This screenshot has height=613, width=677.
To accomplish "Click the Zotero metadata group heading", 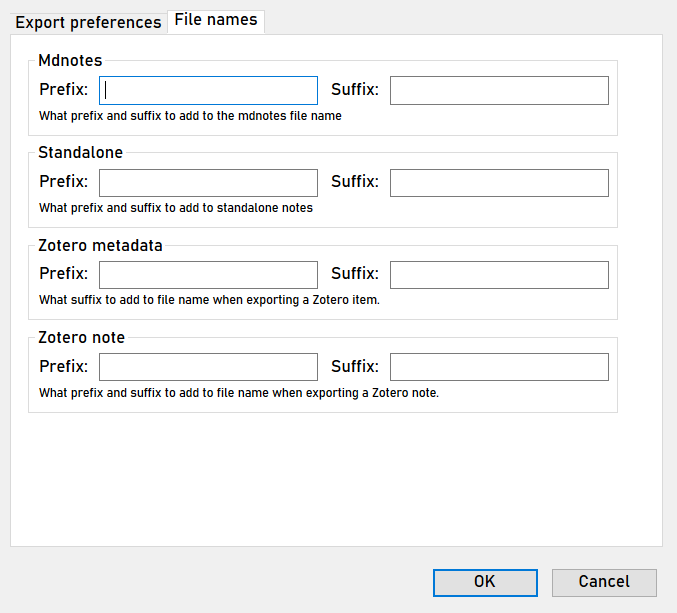I will (x=100, y=245).
